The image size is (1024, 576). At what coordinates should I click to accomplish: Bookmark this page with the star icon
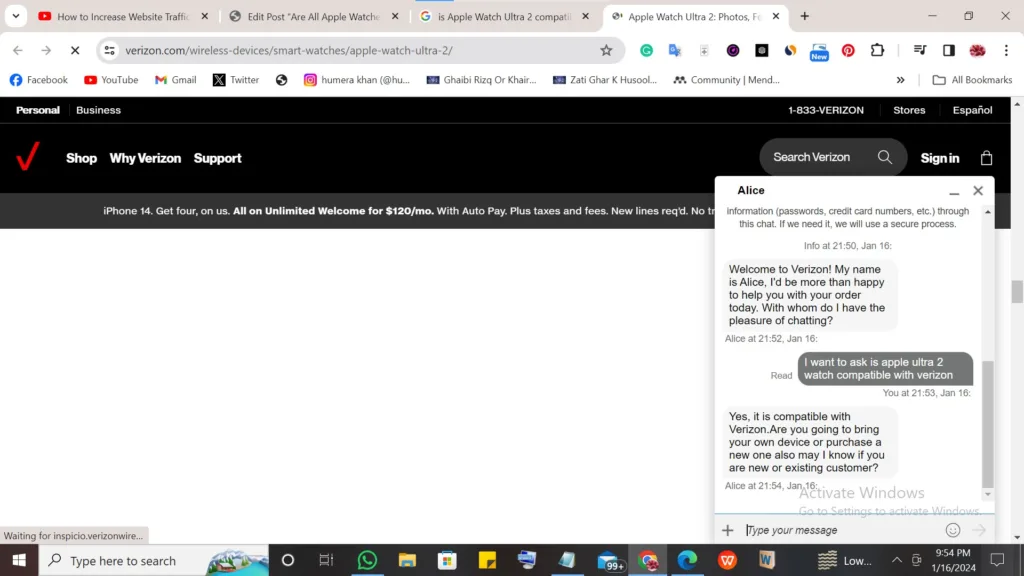(606, 50)
